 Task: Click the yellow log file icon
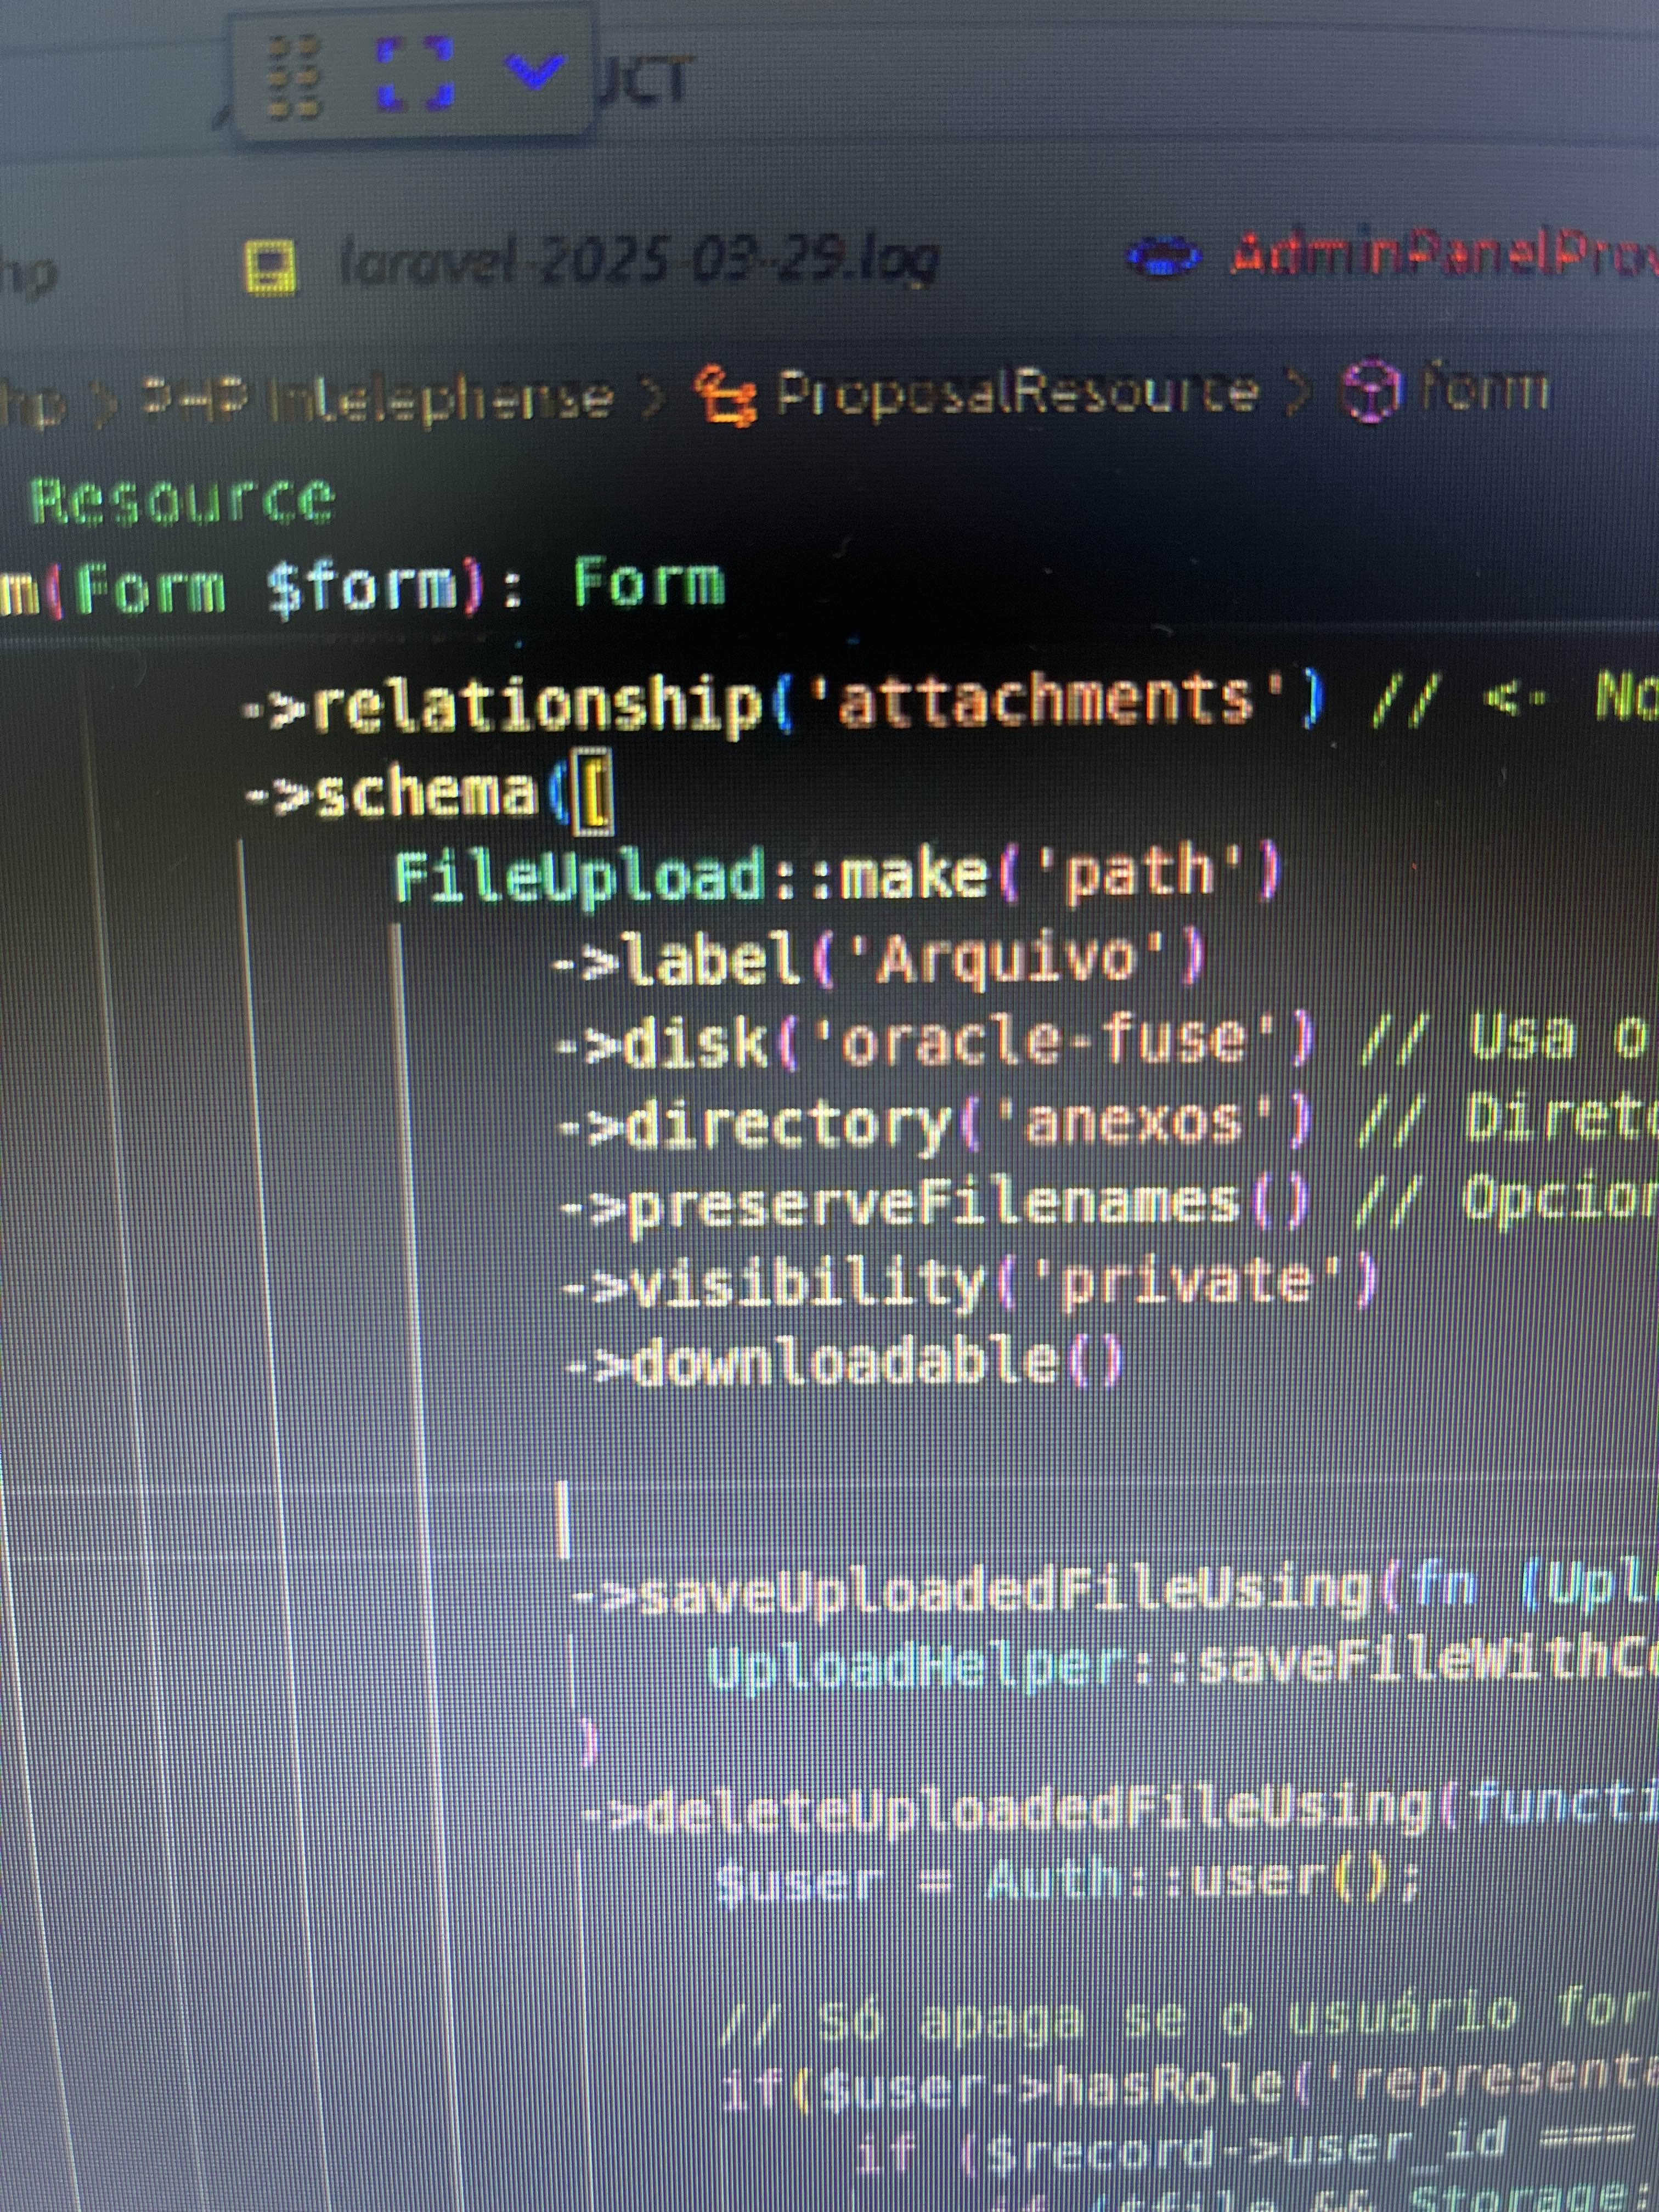pyautogui.click(x=270, y=267)
